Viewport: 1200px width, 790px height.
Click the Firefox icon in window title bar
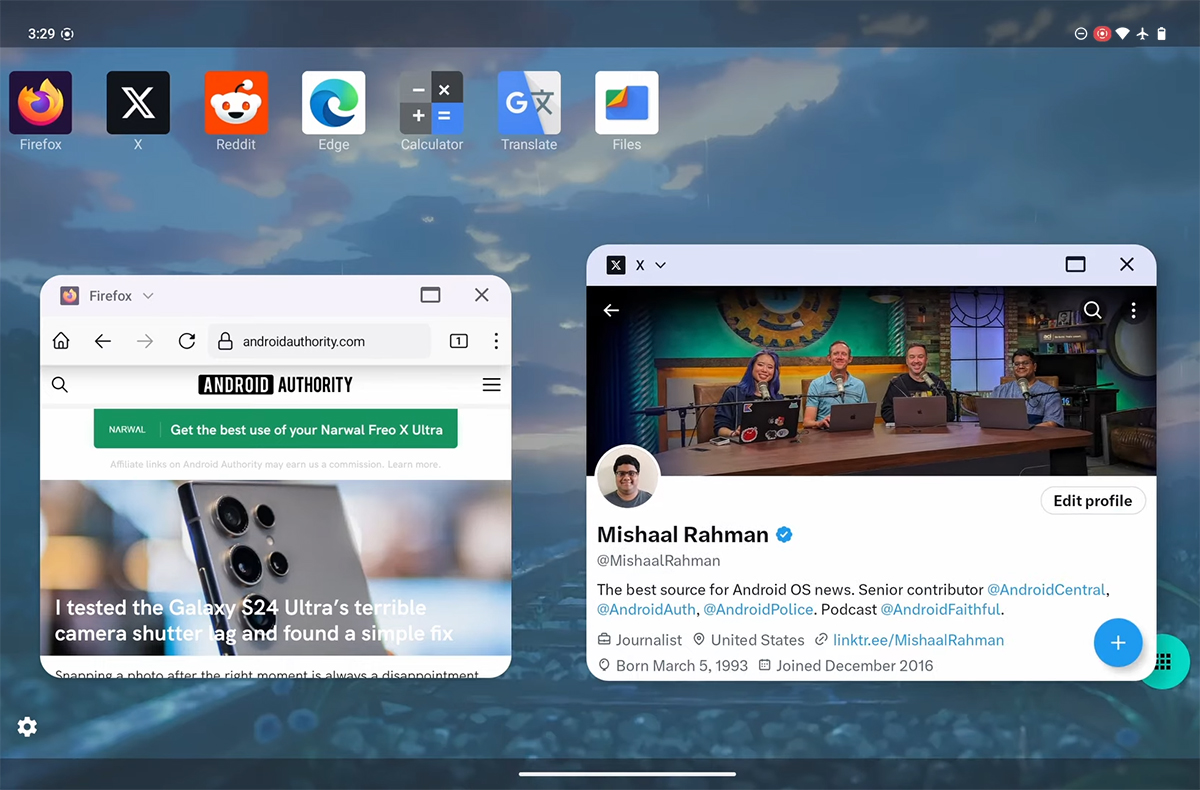(x=70, y=296)
